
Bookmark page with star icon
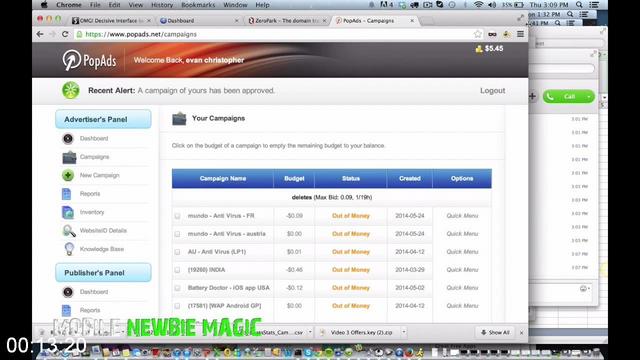coord(478,34)
